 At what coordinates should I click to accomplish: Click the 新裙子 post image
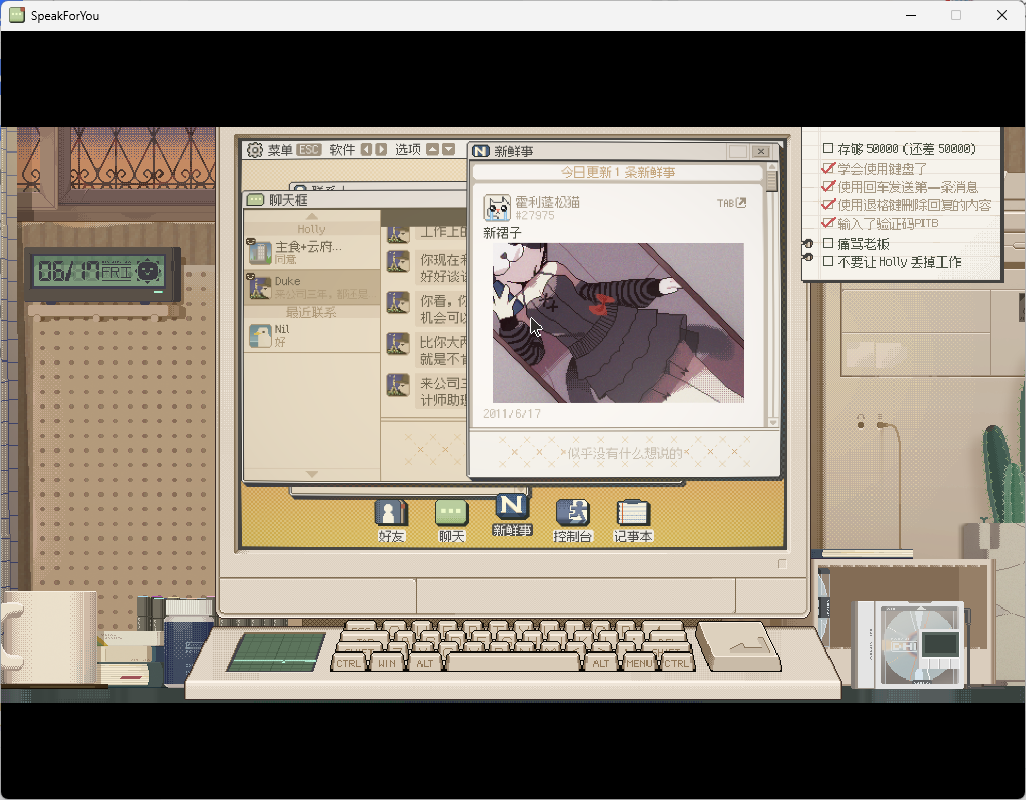[x=618, y=323]
